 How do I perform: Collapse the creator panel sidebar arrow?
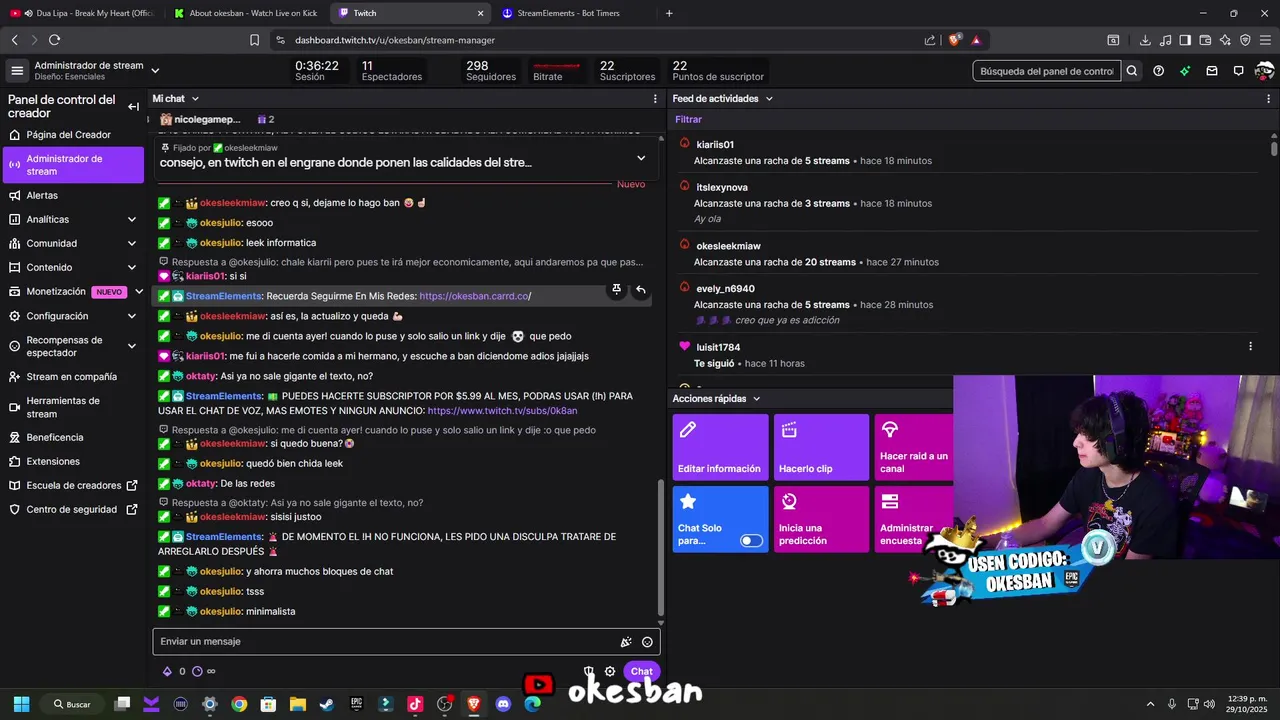pyautogui.click(x=133, y=106)
